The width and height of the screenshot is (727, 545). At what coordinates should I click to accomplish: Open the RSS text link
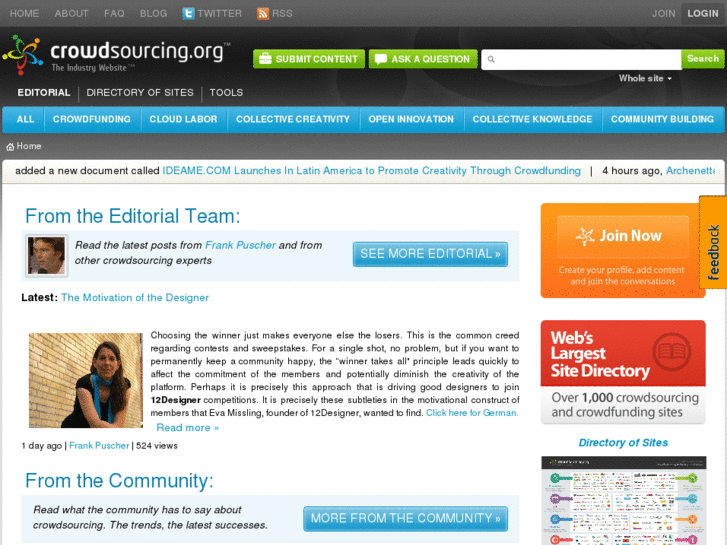click(x=282, y=13)
